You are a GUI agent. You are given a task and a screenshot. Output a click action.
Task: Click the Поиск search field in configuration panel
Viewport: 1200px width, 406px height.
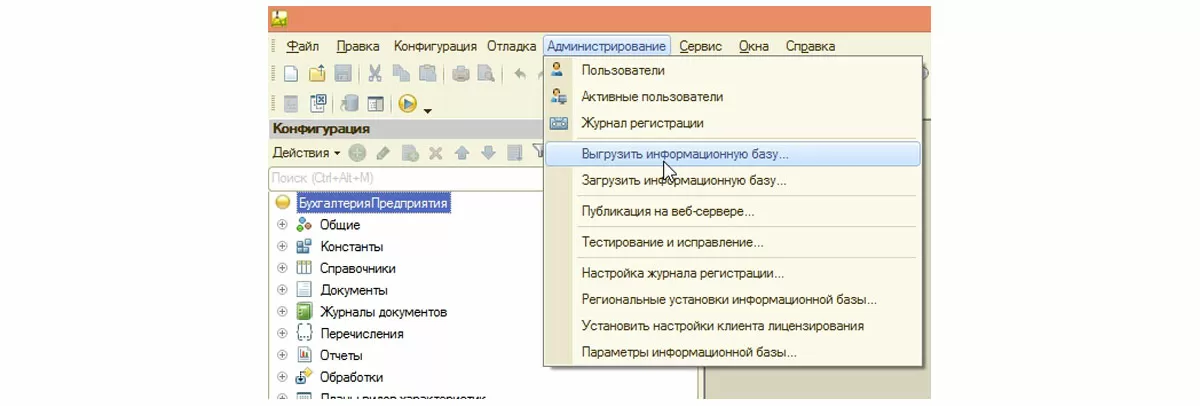click(x=406, y=178)
